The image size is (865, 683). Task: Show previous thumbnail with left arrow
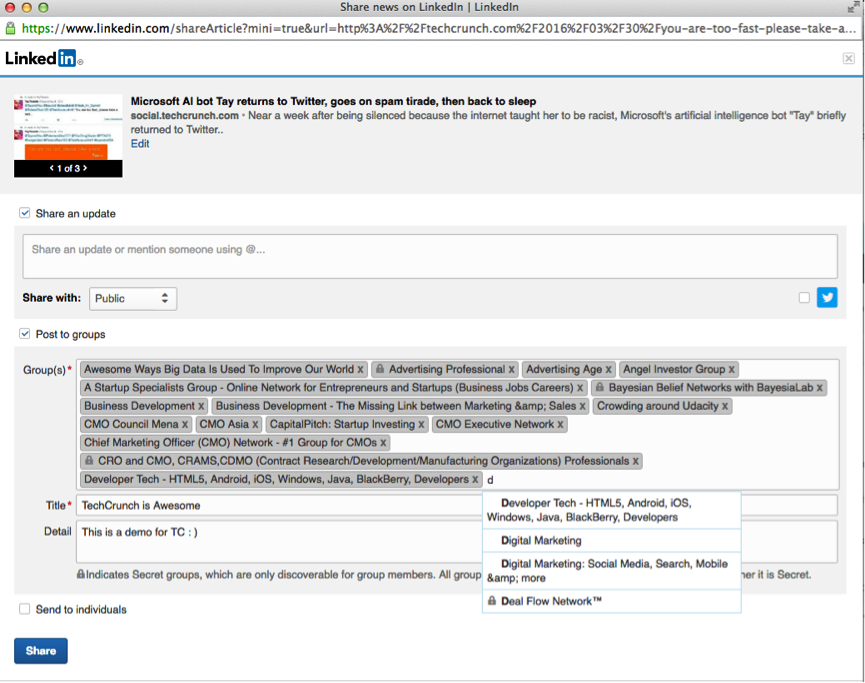click(52, 168)
